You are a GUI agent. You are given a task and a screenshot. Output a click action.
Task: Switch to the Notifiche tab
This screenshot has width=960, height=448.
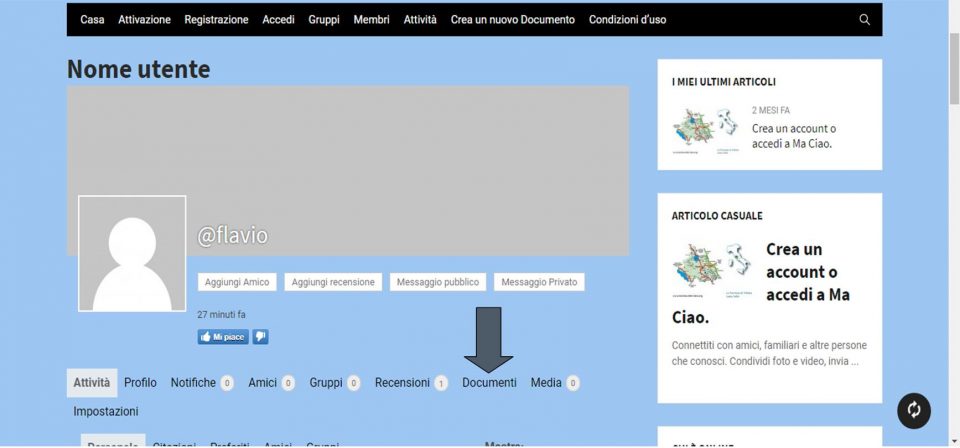click(x=201, y=383)
